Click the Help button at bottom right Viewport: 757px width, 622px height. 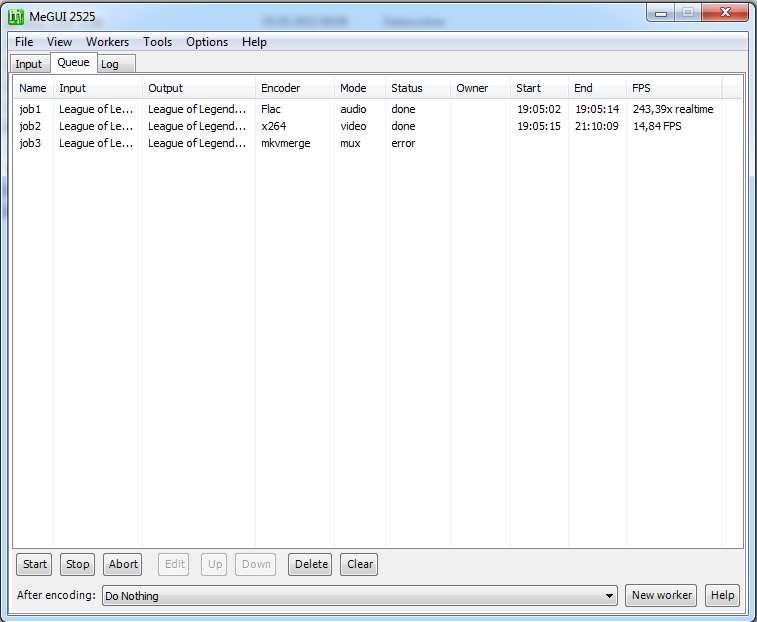722,595
